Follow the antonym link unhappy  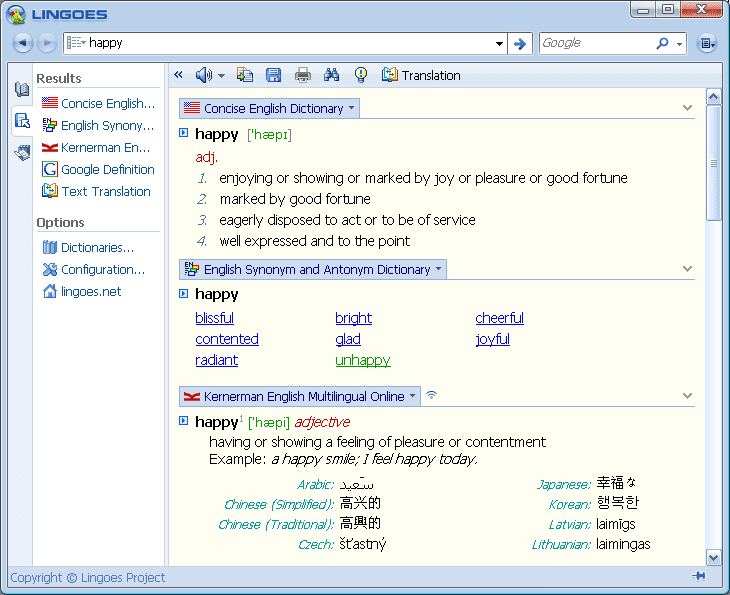[x=363, y=360]
